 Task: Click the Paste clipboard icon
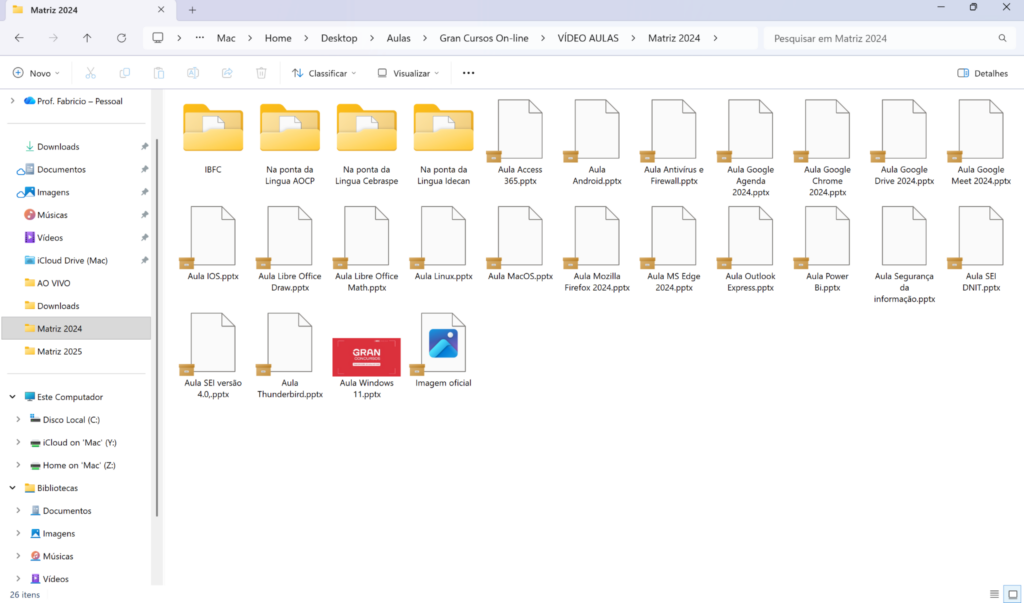coord(159,73)
